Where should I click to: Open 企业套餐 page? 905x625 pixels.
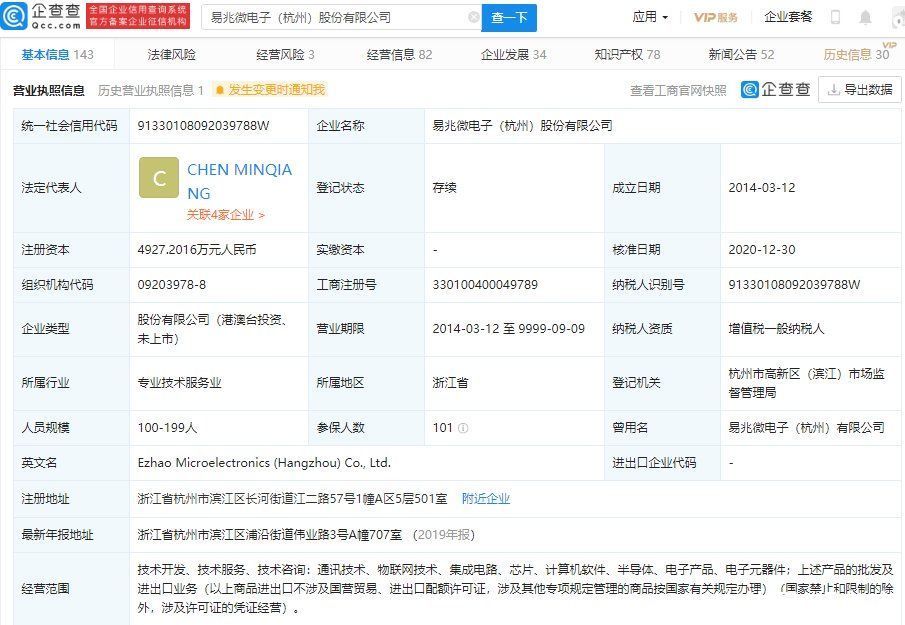tap(788, 17)
